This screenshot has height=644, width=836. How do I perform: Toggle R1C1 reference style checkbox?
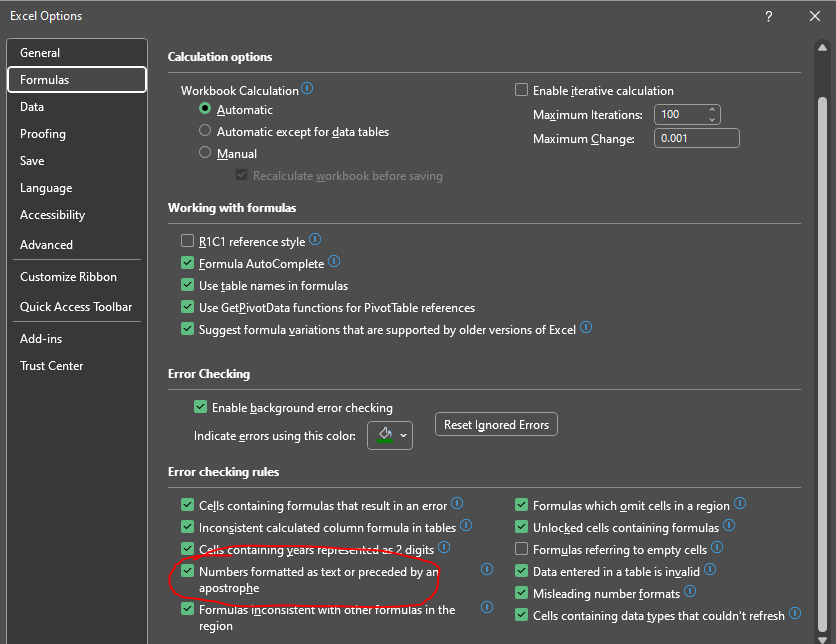click(187, 241)
